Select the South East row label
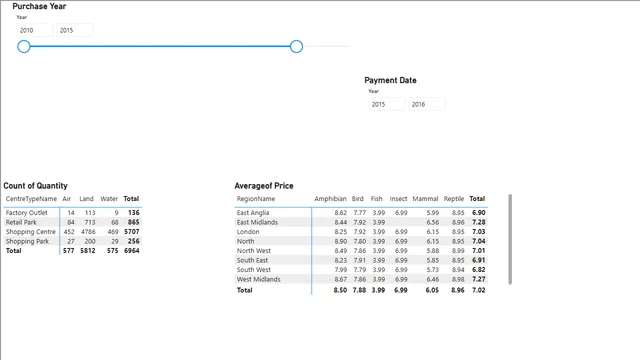640x360 pixels. pos(253,260)
